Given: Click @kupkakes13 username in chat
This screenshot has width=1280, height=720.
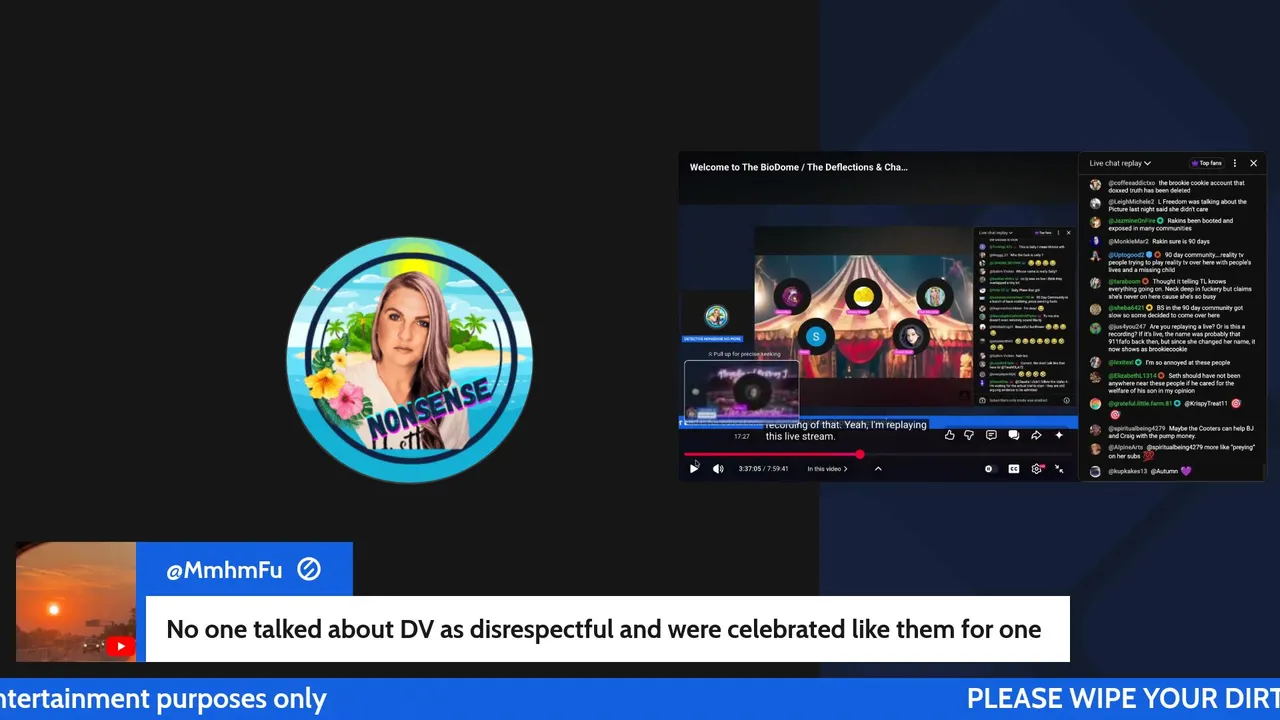Looking at the screenshot, I should click(x=1127, y=471).
